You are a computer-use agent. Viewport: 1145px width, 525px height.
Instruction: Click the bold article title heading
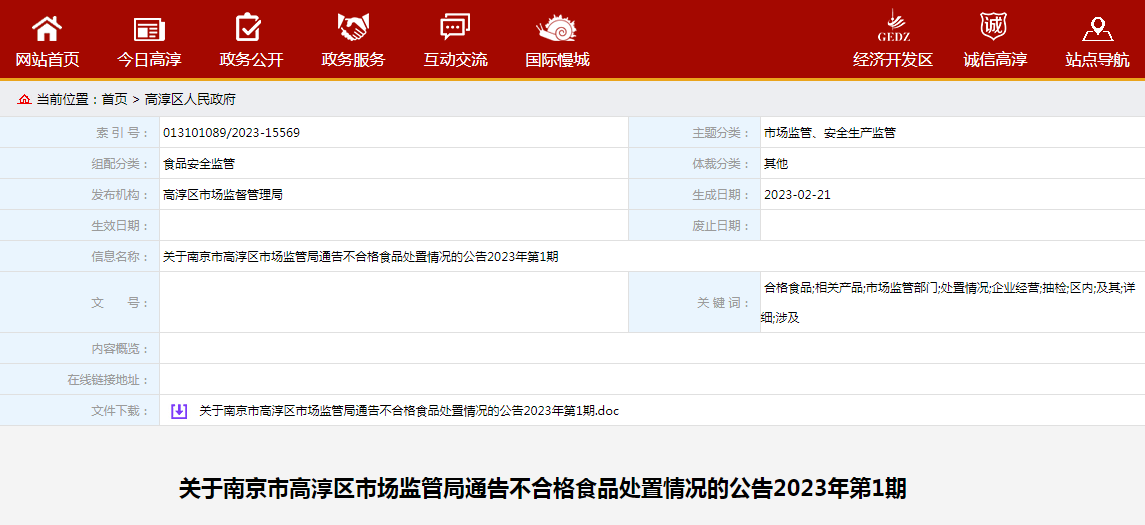click(x=542, y=488)
